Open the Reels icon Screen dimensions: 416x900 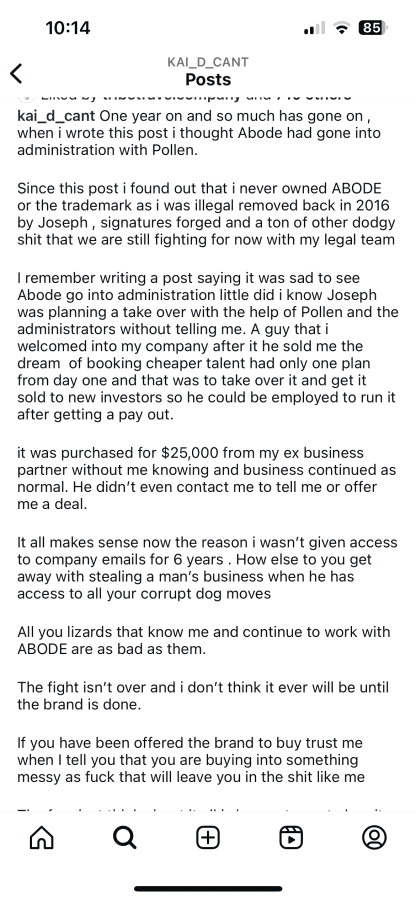291,838
